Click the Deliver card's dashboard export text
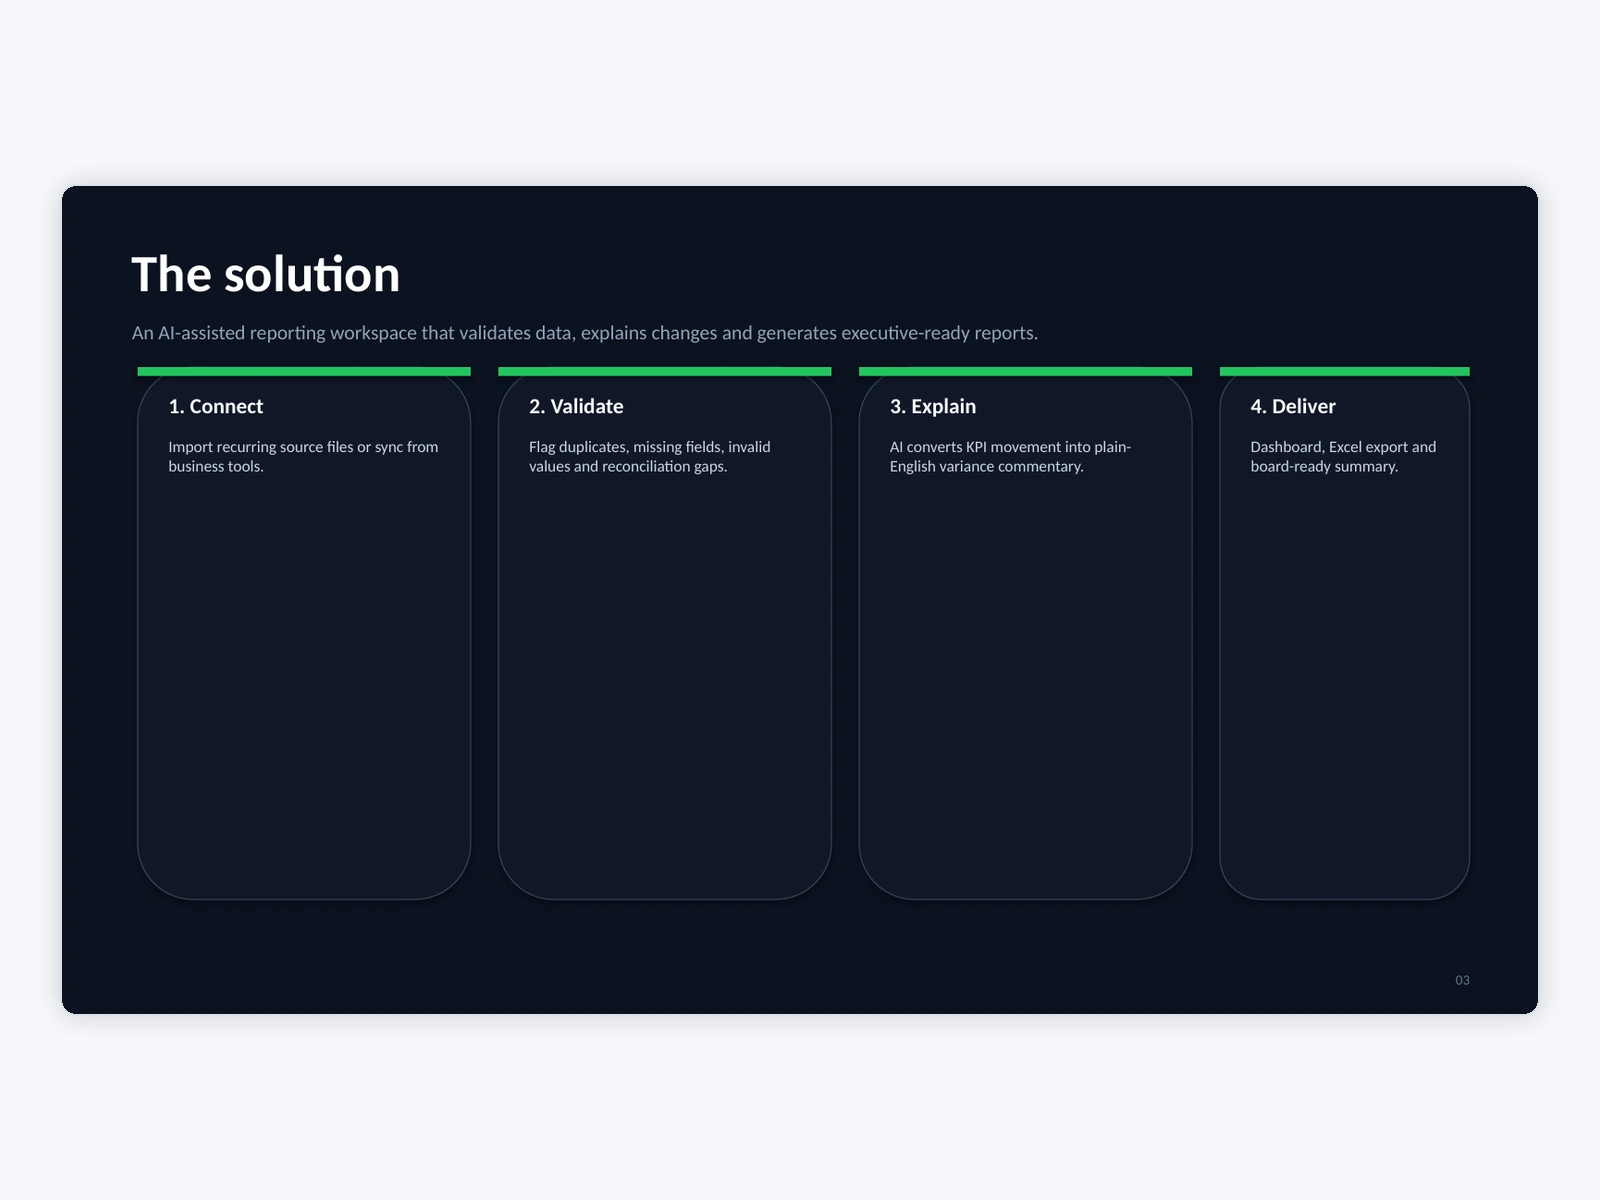This screenshot has height=1200, width=1600. (1343, 456)
